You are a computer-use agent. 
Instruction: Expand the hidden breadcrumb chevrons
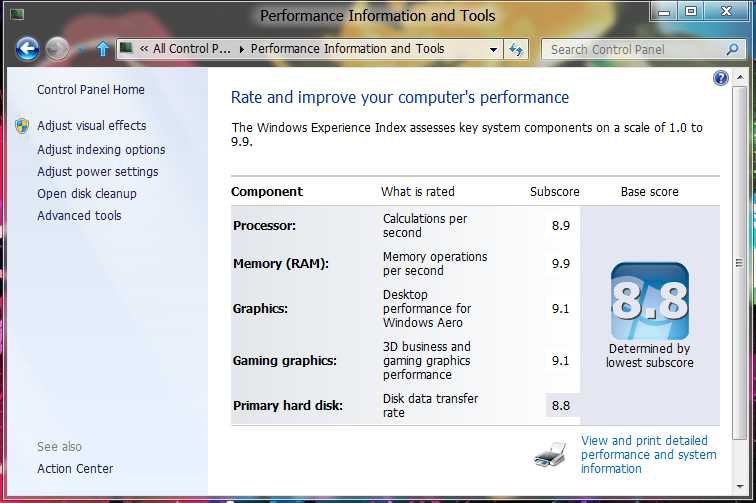click(144, 49)
